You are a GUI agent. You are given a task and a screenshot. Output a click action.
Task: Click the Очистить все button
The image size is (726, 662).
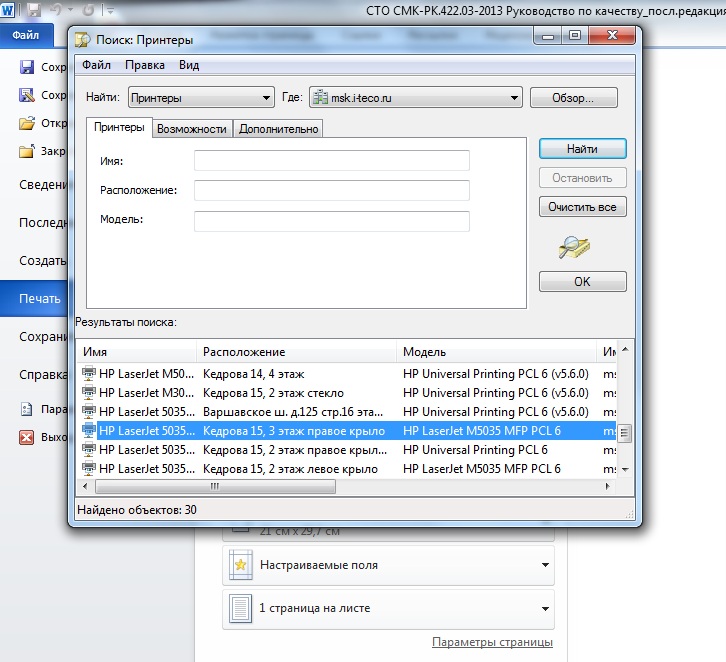coord(582,207)
